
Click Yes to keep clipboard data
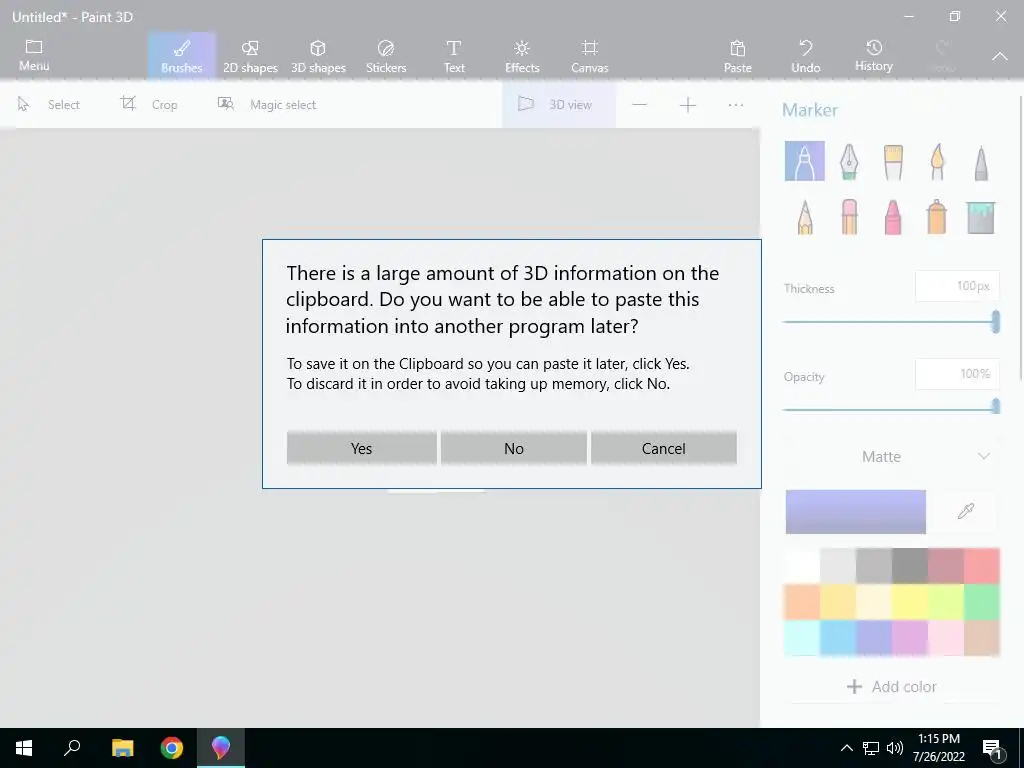tap(361, 448)
